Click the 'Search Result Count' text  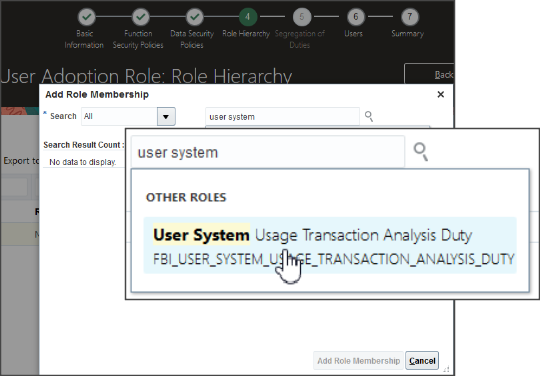point(83,145)
